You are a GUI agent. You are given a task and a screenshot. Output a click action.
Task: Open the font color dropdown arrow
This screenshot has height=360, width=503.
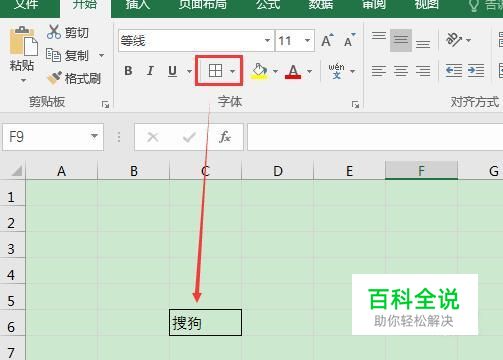(309, 71)
